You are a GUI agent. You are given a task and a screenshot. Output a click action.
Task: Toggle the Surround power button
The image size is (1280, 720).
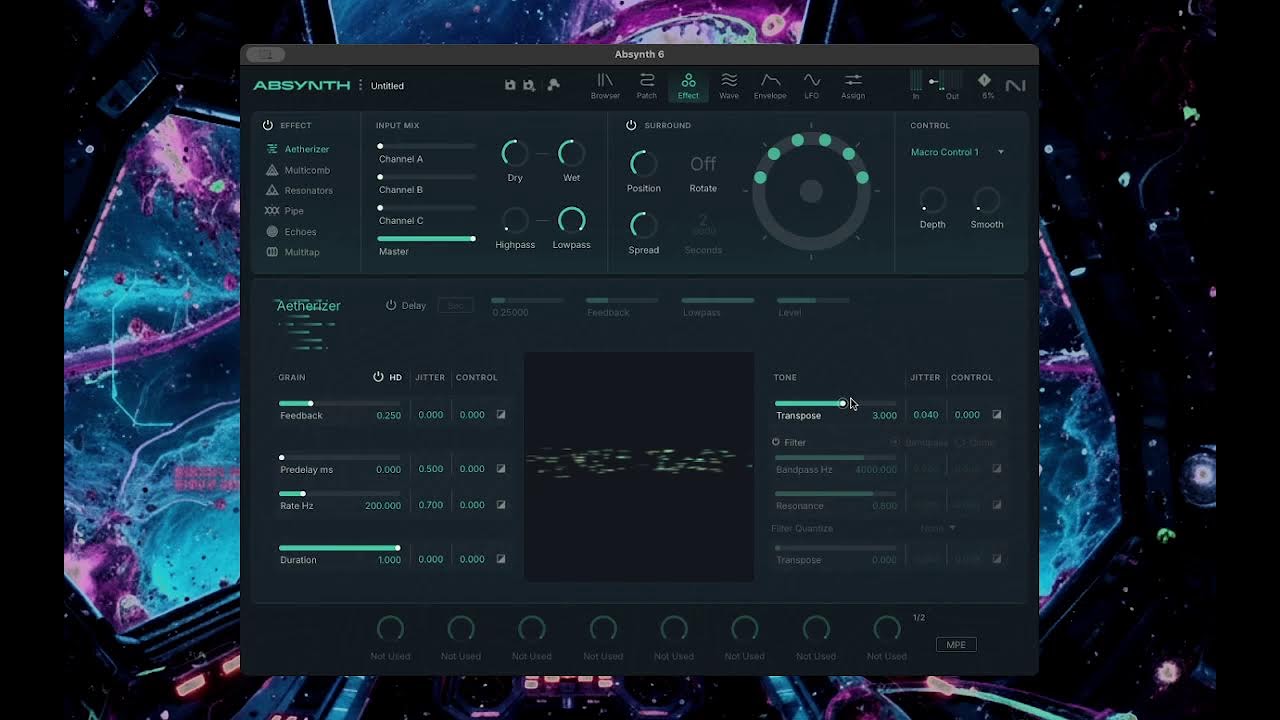[631, 125]
